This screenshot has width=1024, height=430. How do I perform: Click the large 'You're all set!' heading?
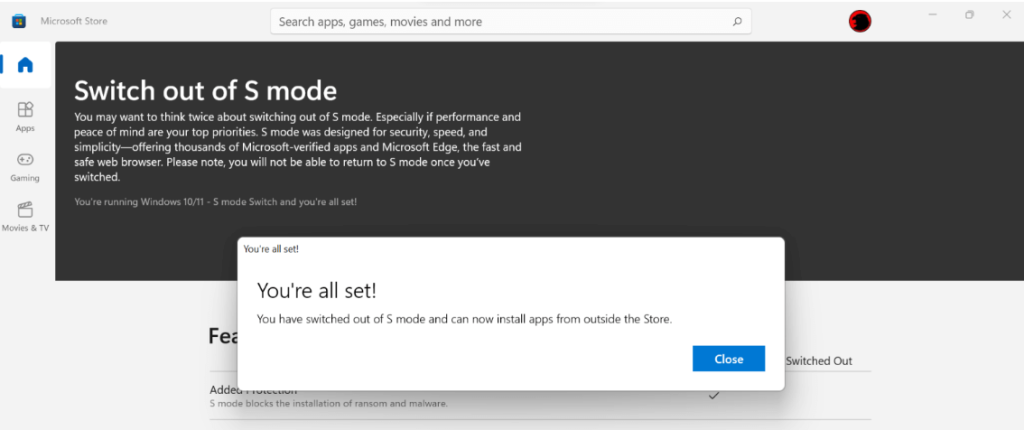click(x=317, y=291)
